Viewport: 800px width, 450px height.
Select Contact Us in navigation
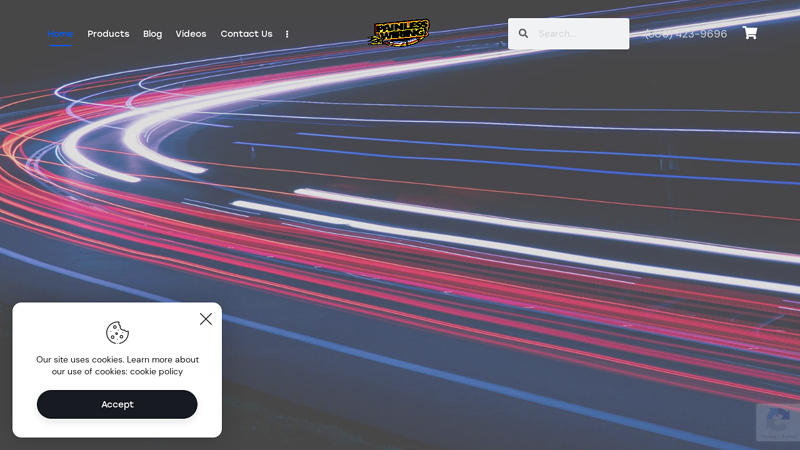tap(246, 34)
